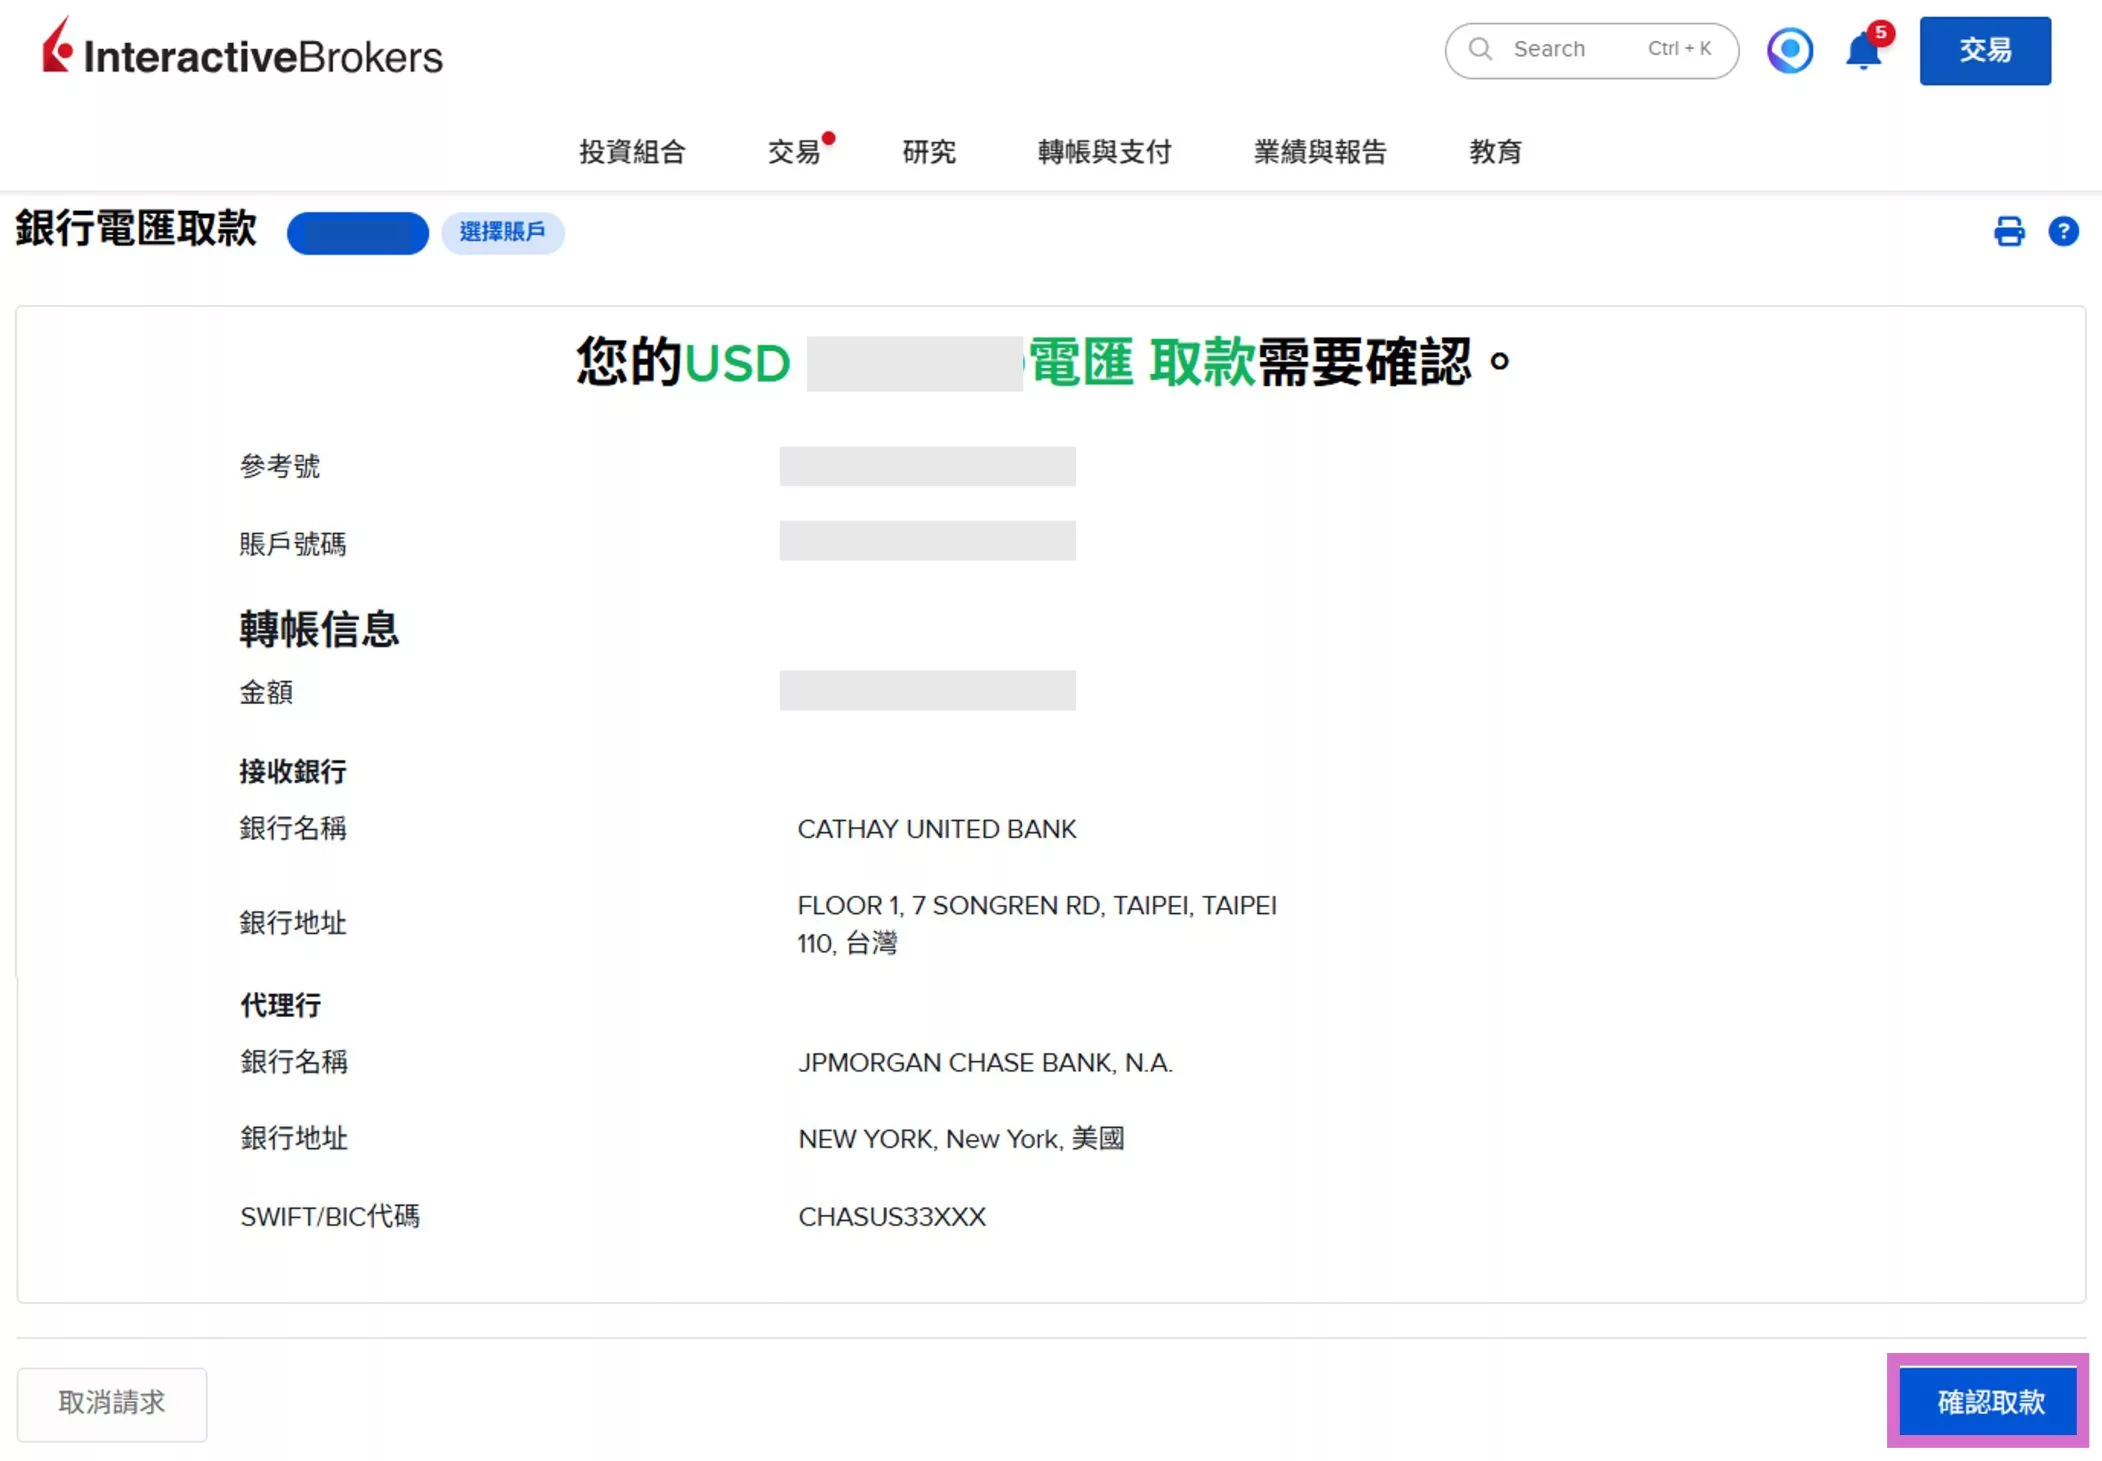Click the Interactive Brokers logo
The image size is (2102, 1461).
click(x=242, y=48)
